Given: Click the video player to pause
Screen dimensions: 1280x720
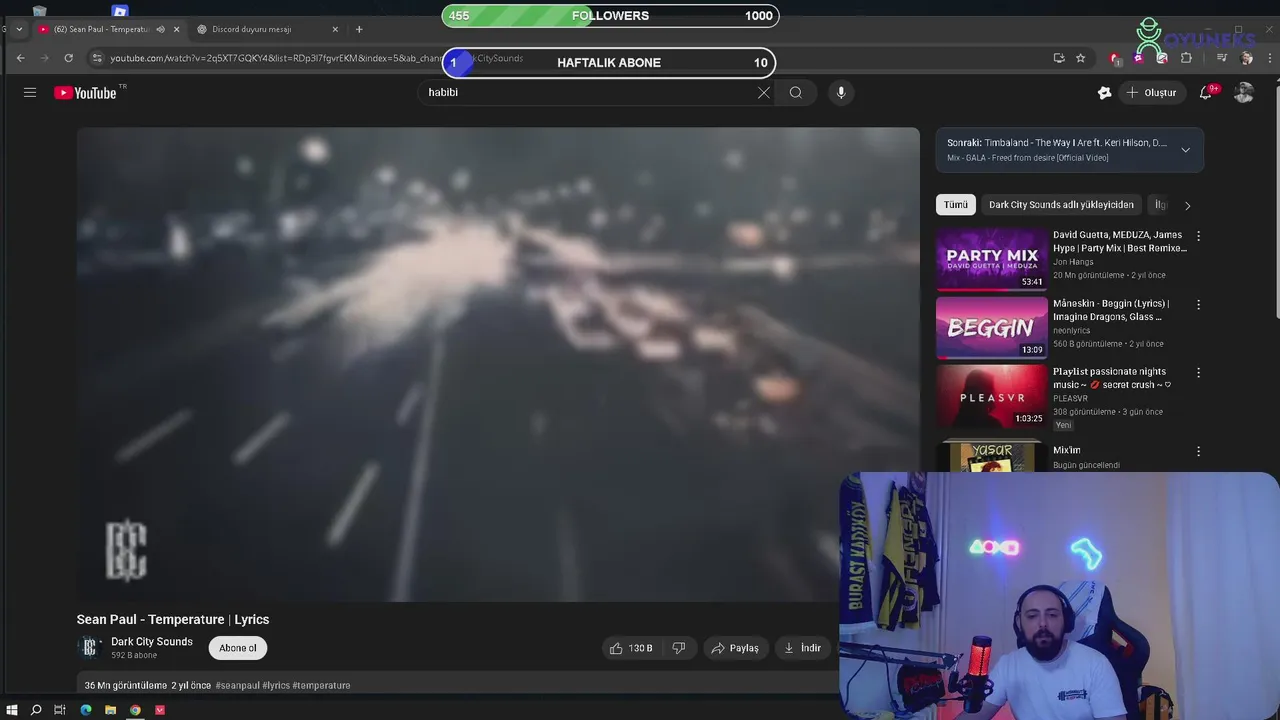Looking at the screenshot, I should click(x=498, y=364).
